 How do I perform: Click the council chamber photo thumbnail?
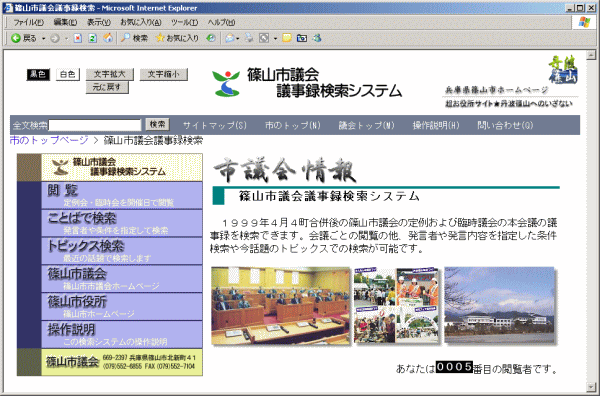(x=281, y=306)
